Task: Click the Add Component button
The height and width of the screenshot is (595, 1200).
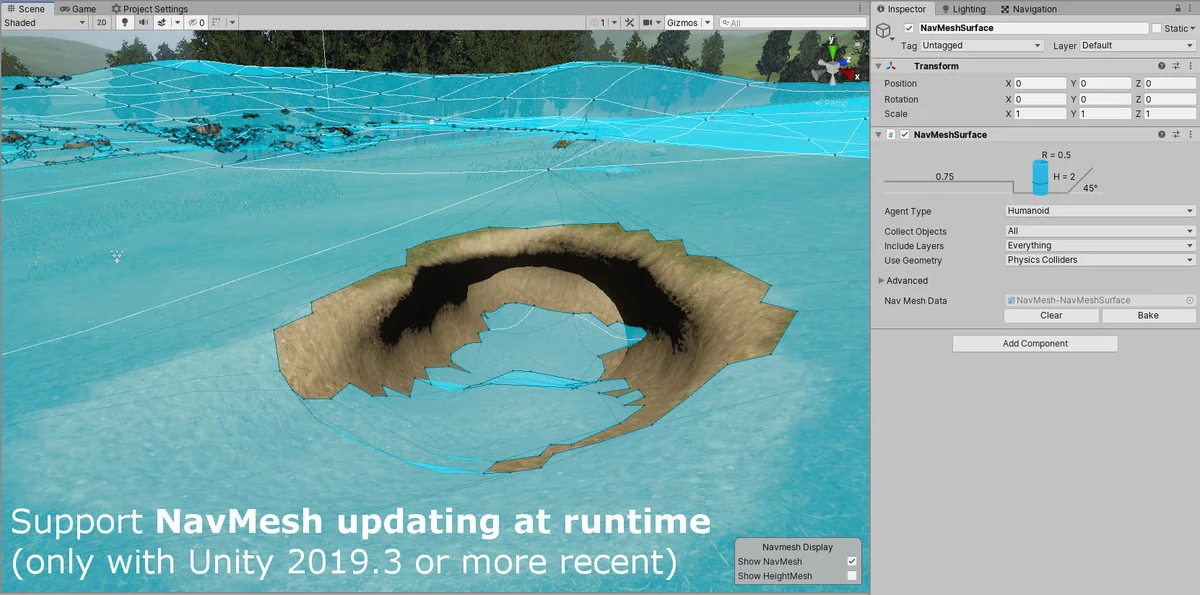Action: pos(1034,343)
